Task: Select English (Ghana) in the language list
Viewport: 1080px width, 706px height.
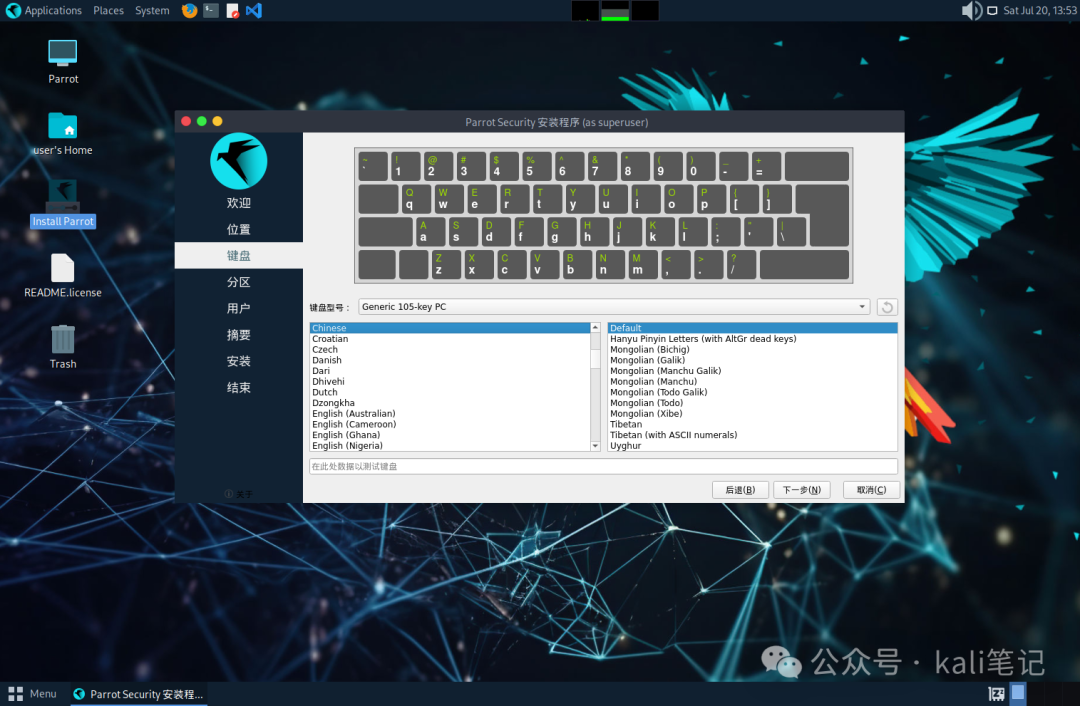Action: click(x=450, y=435)
